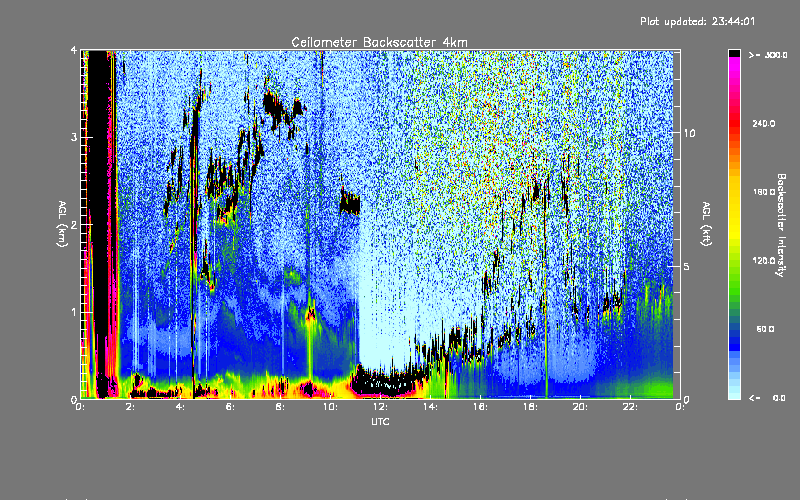Click the "2:" UTC tick label
The height and width of the screenshot is (500, 800).
coord(131,407)
